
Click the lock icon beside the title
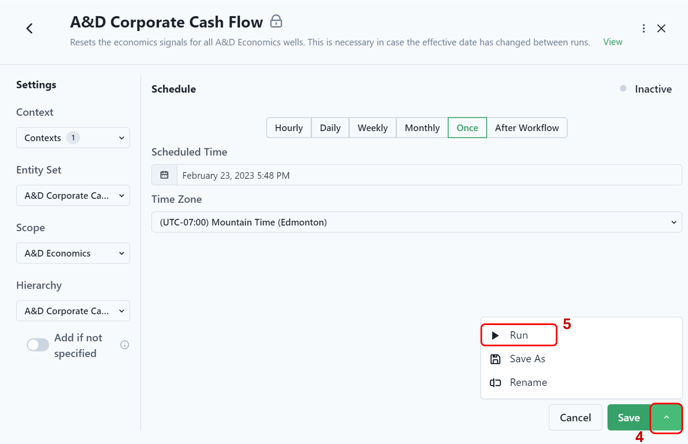pos(276,21)
